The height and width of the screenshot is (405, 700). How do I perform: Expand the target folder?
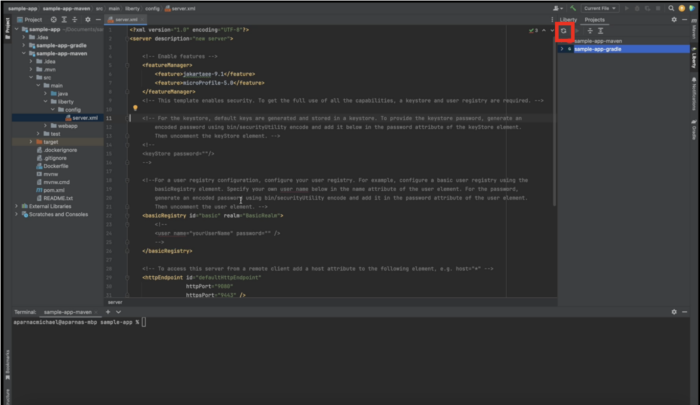pyautogui.click(x=31, y=142)
